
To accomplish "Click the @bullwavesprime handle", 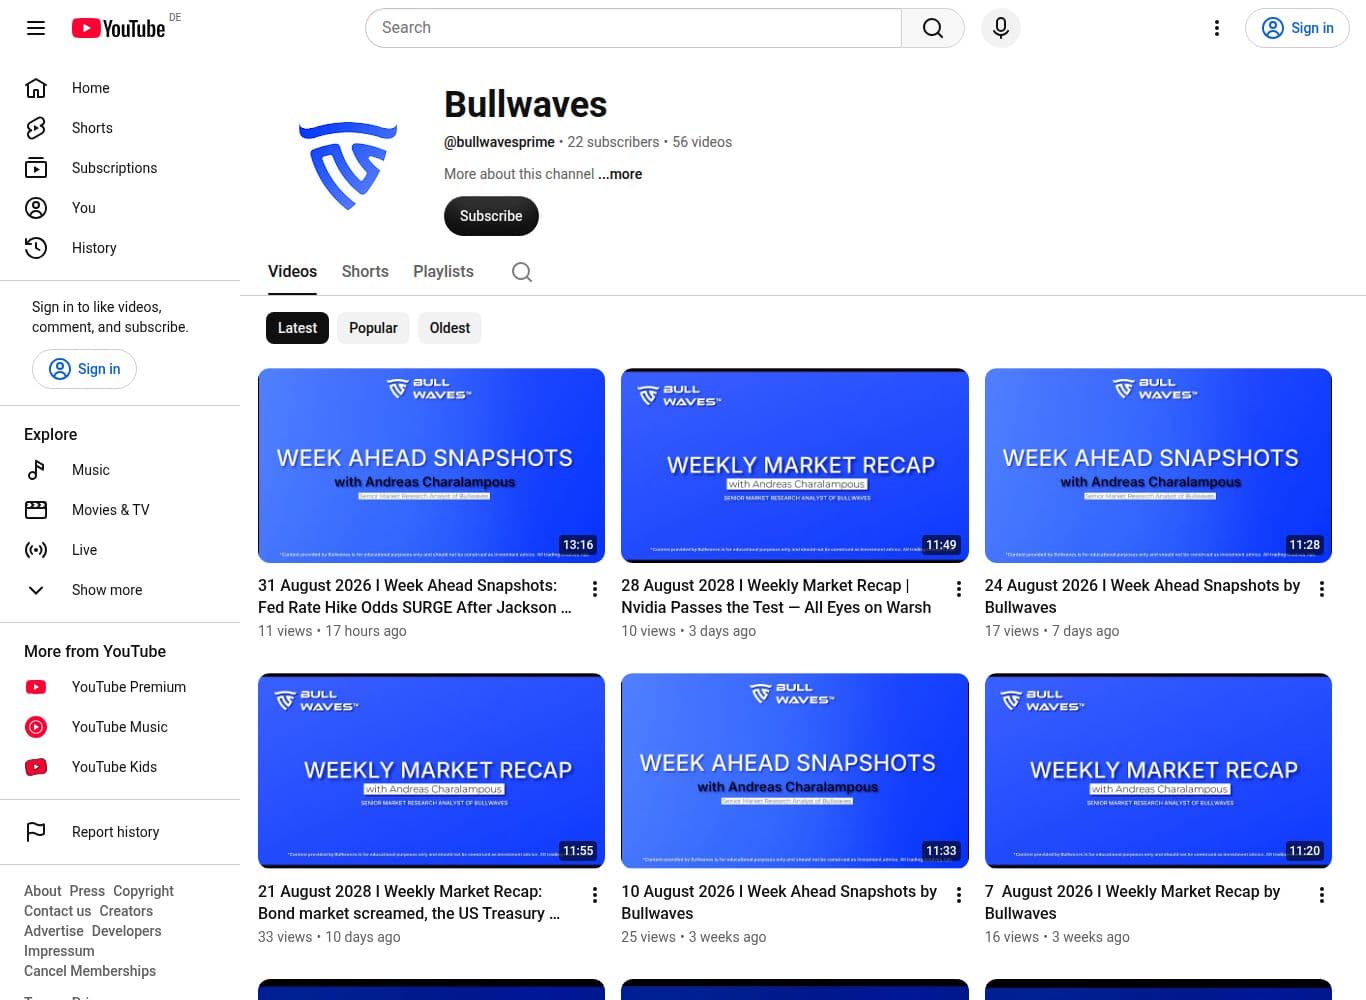I will 499,142.
